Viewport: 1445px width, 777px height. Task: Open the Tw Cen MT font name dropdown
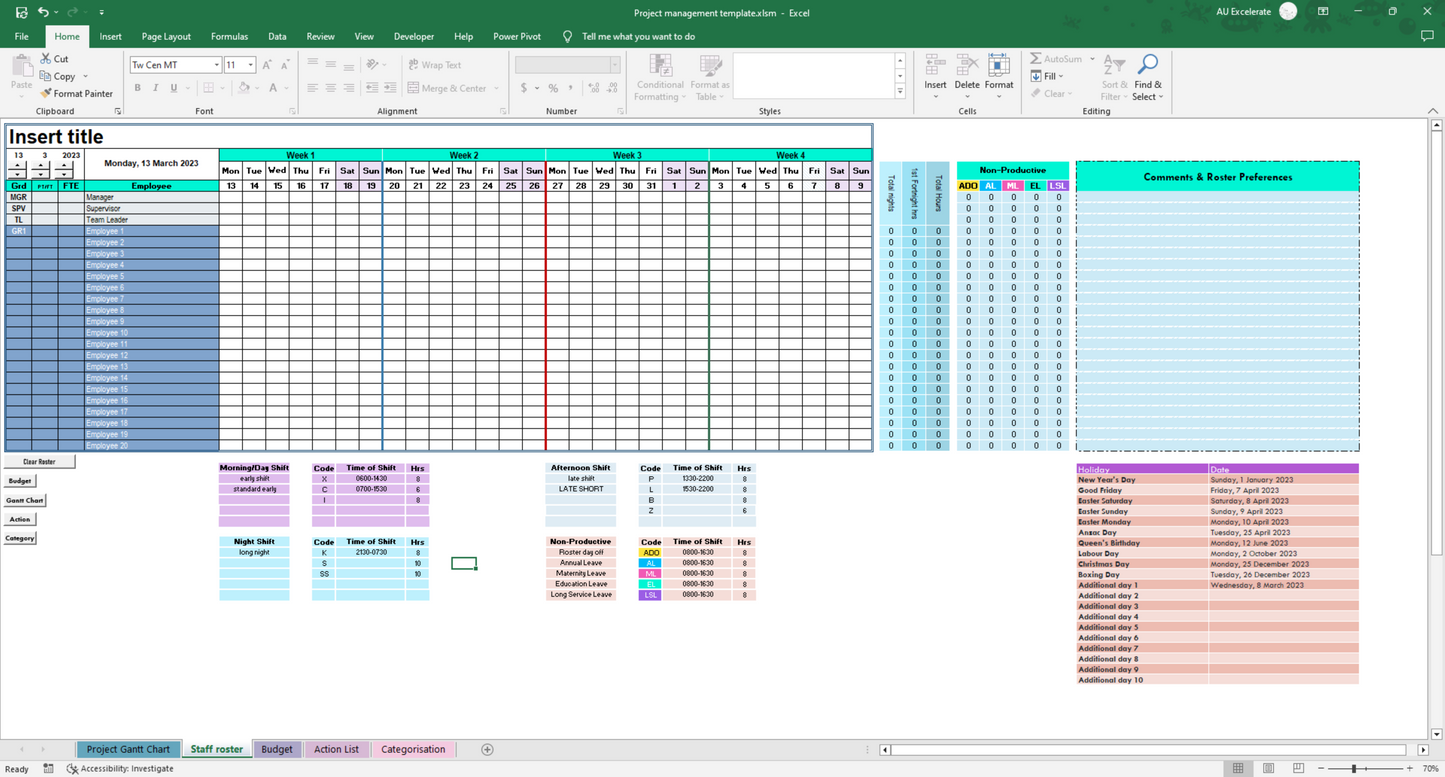(216, 65)
